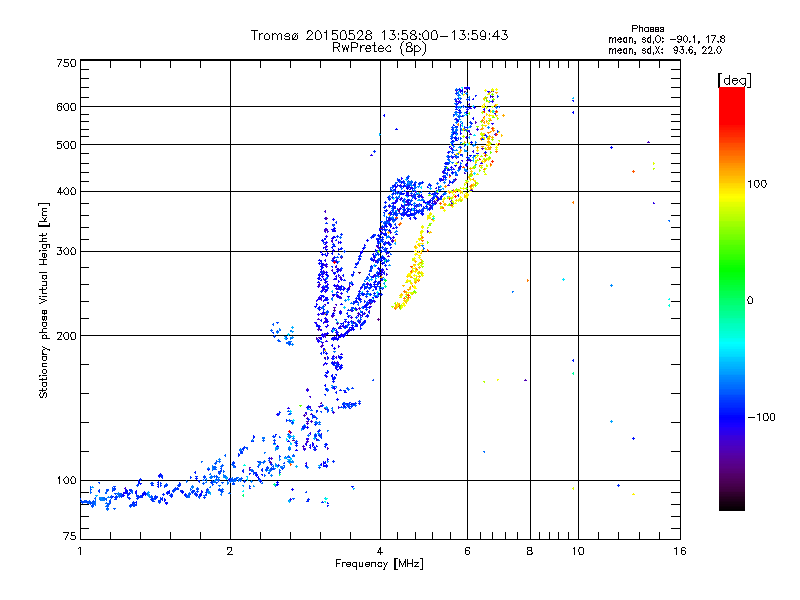The height and width of the screenshot is (600, 800).
Task: Click the small blue echo cluster near 200 km at 2.6 MHz
Action: pos(282,334)
